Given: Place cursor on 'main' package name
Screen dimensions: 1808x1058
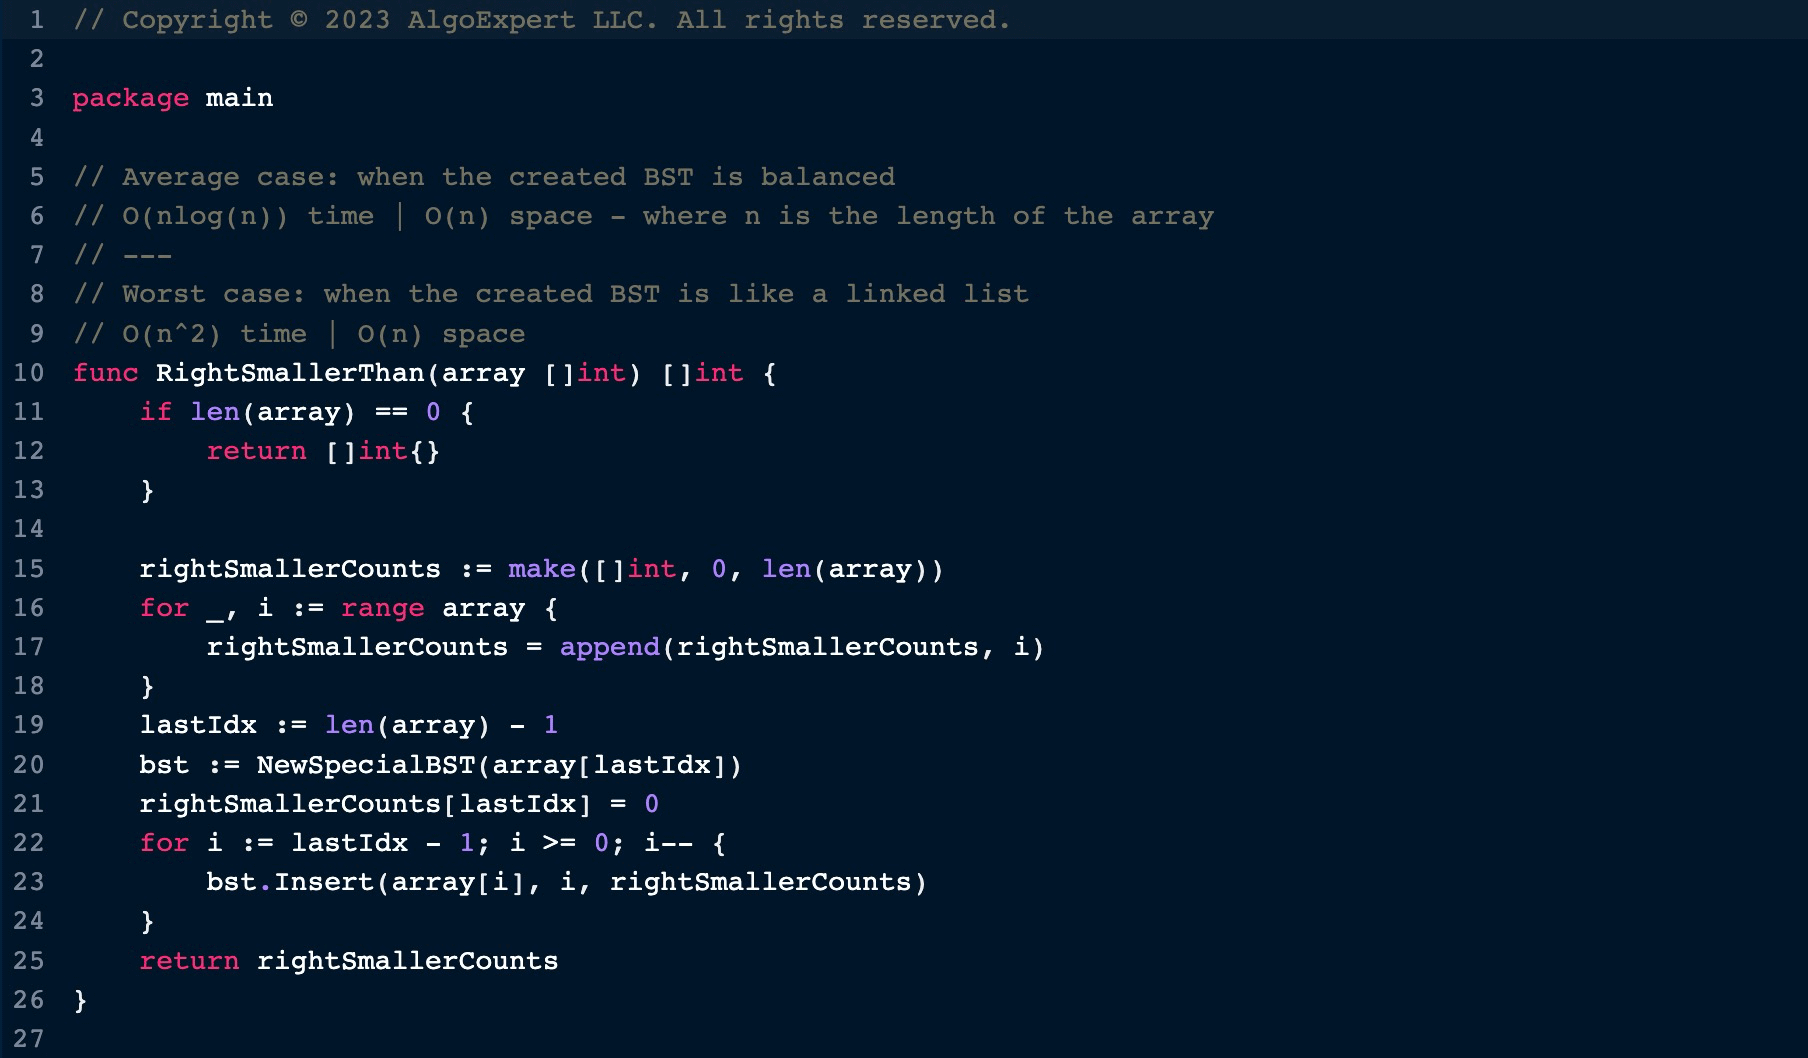Looking at the screenshot, I should click(x=239, y=98).
